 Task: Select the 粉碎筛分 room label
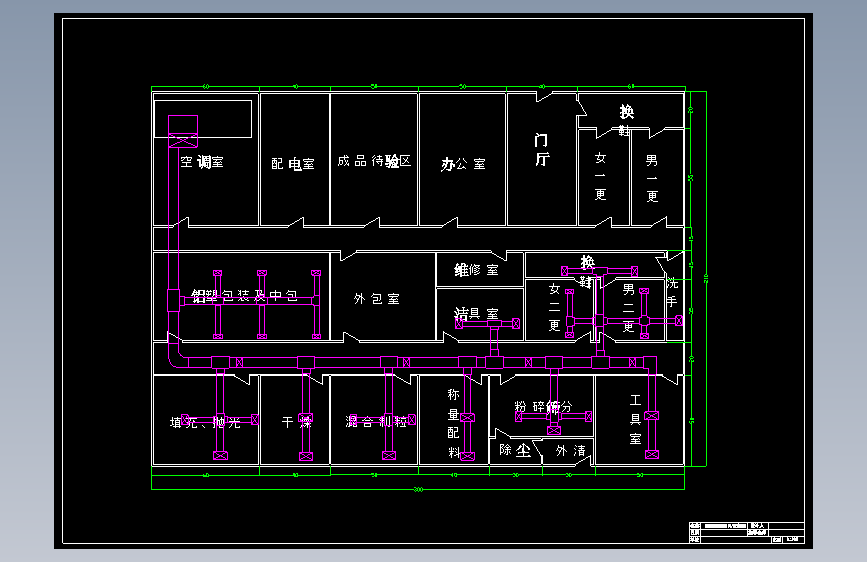pos(543,407)
